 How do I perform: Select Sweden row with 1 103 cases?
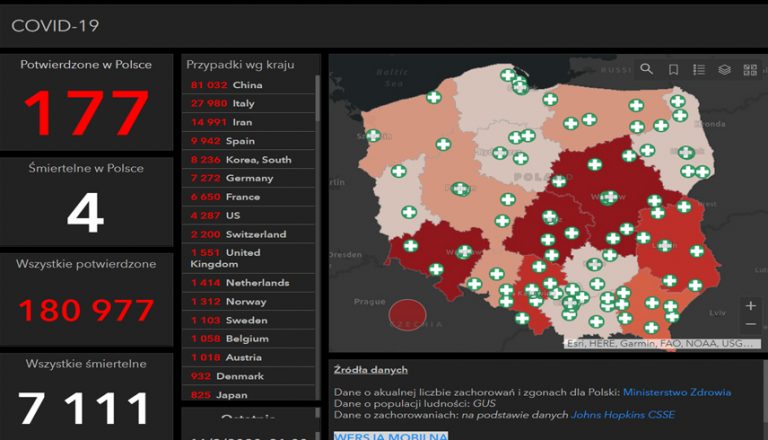point(249,320)
